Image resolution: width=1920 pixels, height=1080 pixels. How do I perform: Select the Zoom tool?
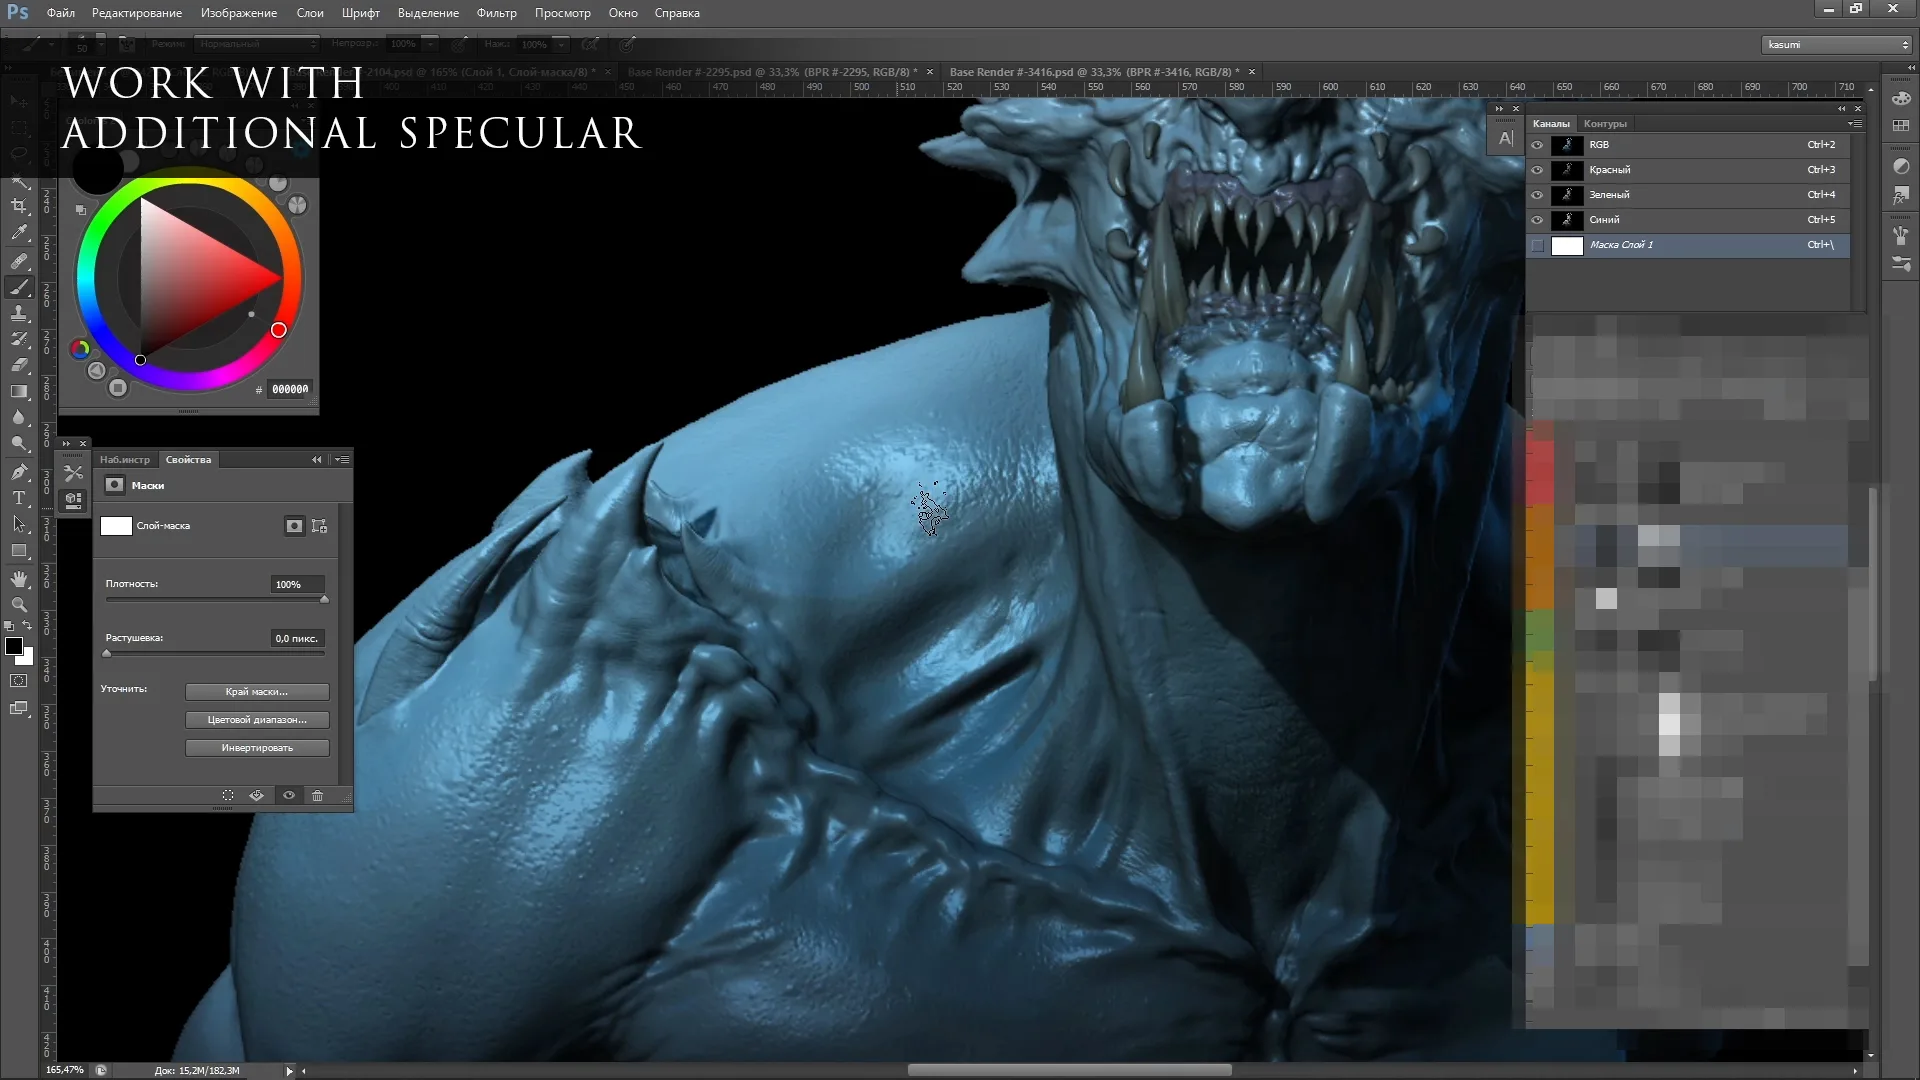pyautogui.click(x=20, y=605)
